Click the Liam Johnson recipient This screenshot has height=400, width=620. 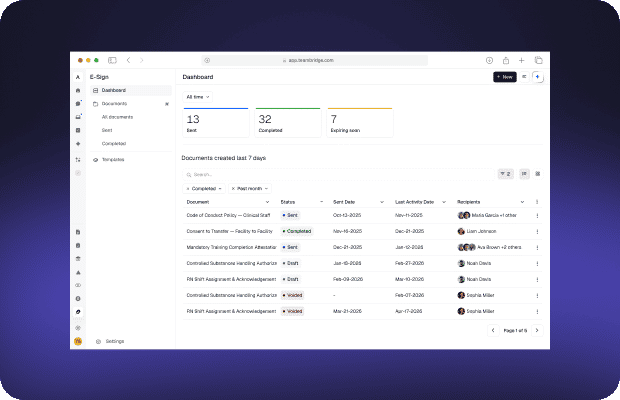477,232
